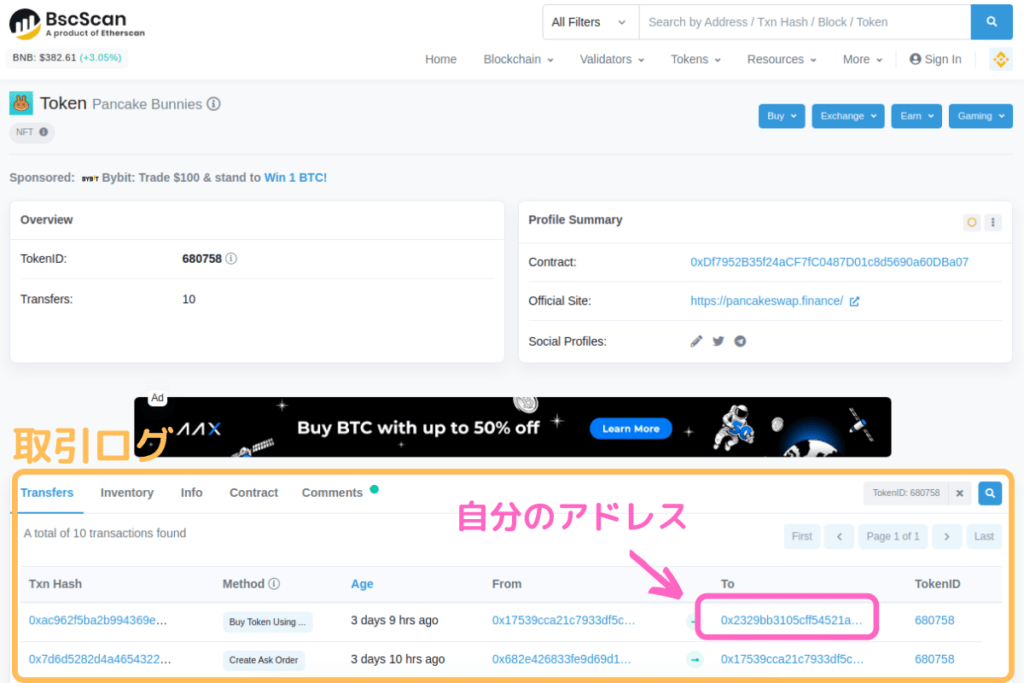Clear the TokenID 680758 filter with X
This screenshot has height=683, width=1024.
coord(959,493)
